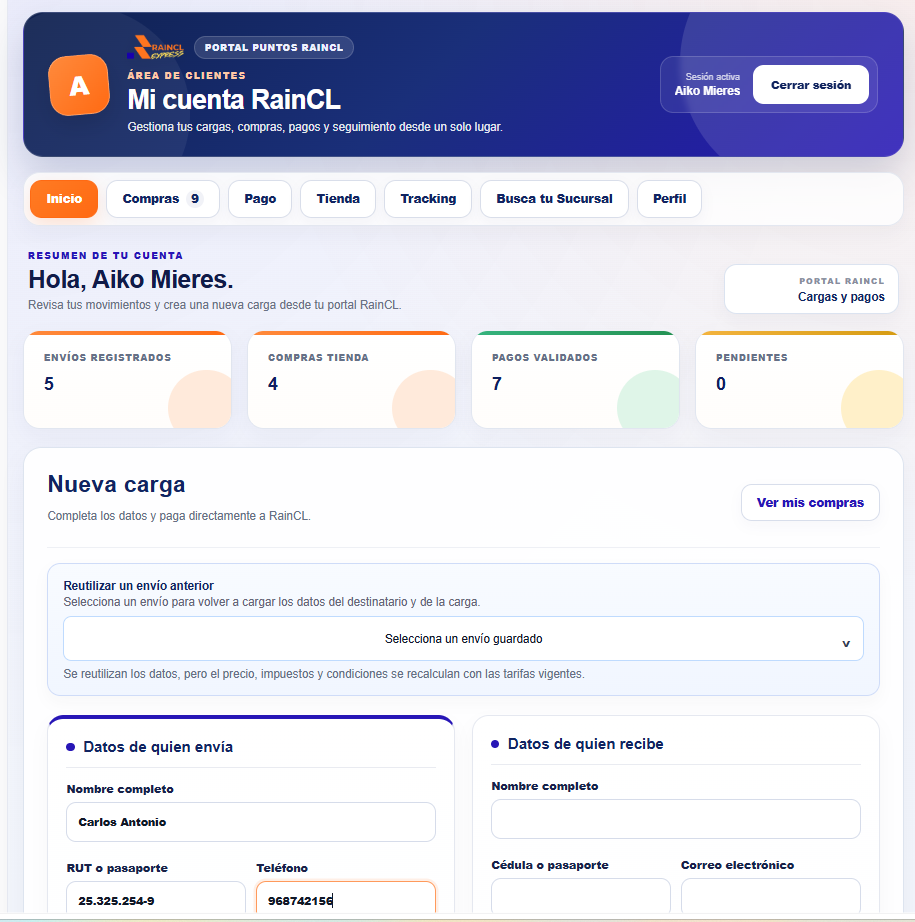
Task: Click the Cédula o pasaporte input field
Action: [x=581, y=897]
